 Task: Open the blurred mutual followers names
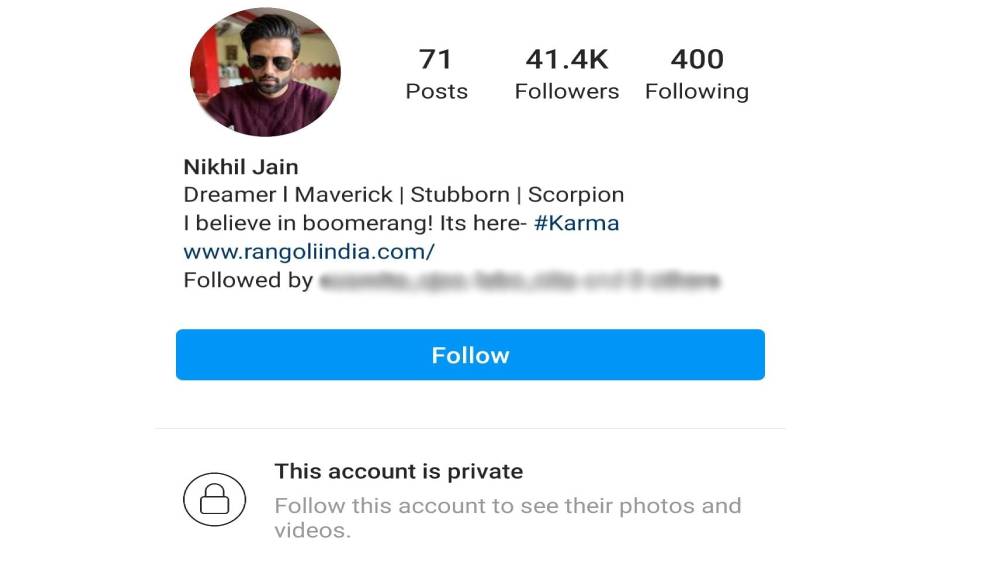(519, 281)
